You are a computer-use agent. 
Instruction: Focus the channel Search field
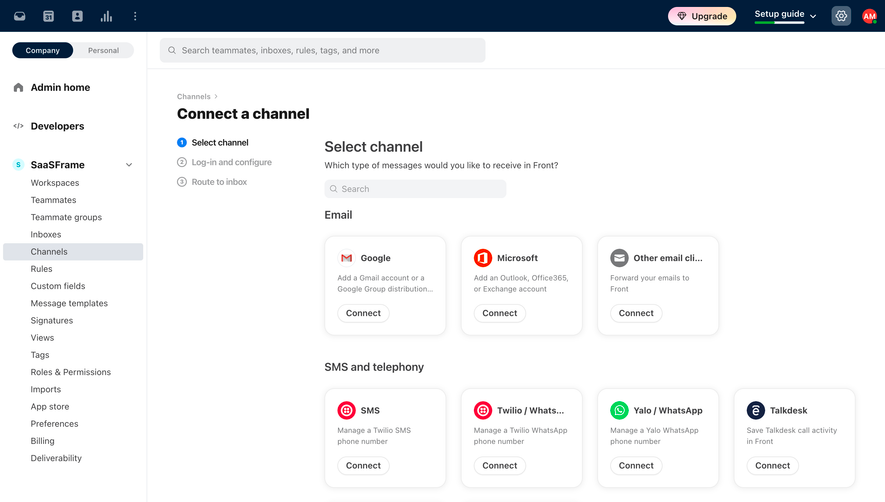click(x=415, y=189)
